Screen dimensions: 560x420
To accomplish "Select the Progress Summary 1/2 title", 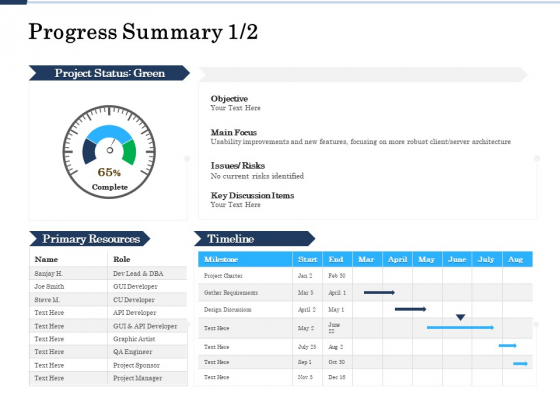I will (143, 32).
